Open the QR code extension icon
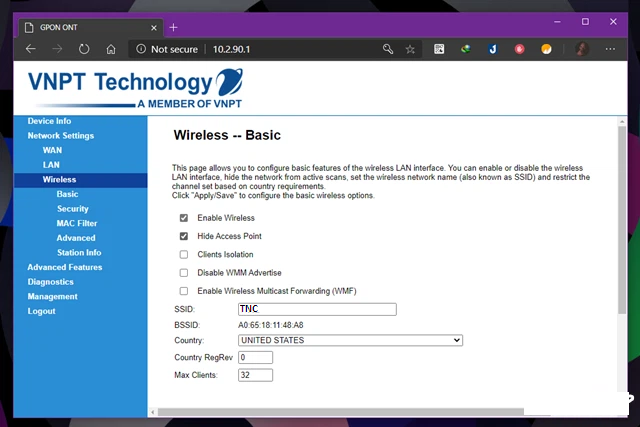640x427 pixels. pos(439,49)
